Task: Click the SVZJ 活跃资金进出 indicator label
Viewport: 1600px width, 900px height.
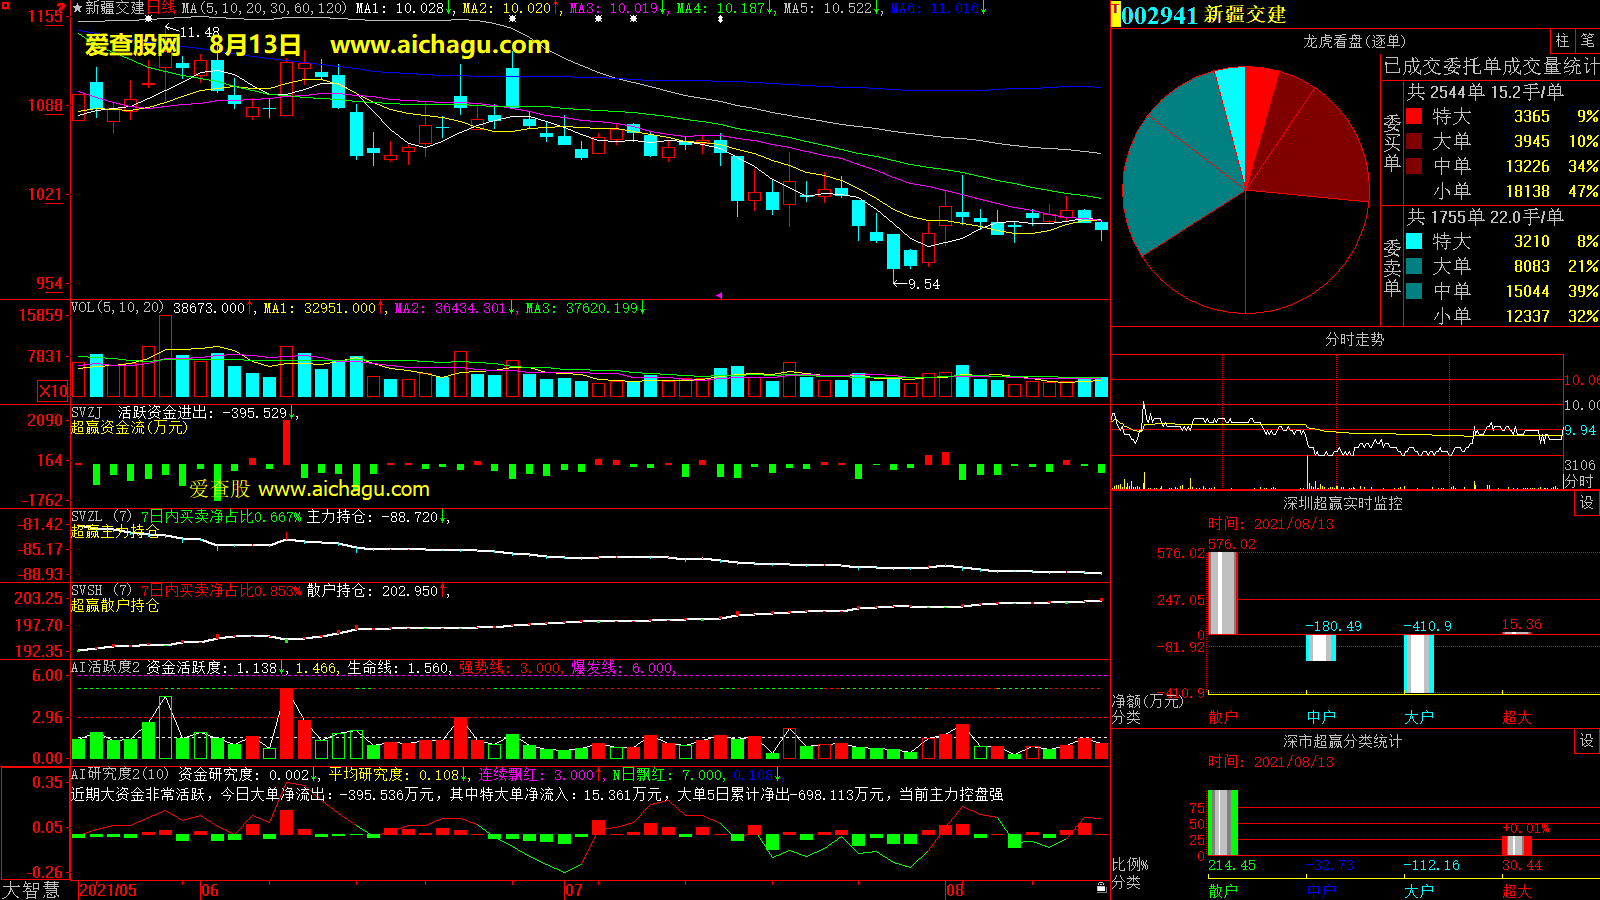Action: pos(180,412)
